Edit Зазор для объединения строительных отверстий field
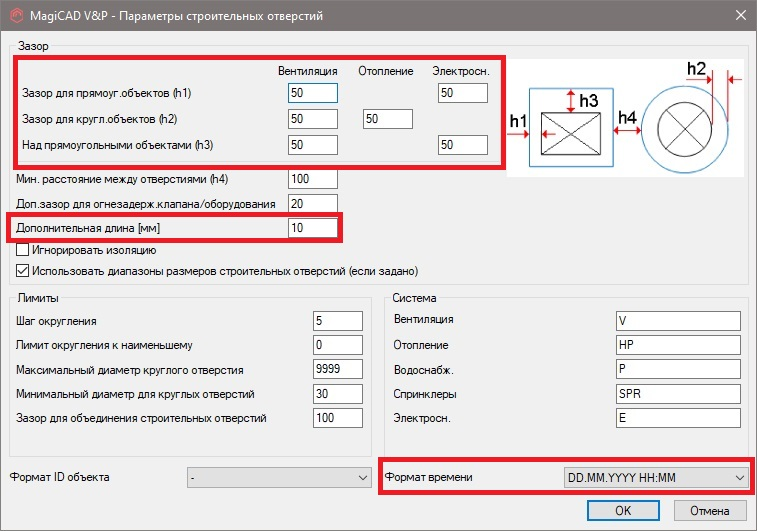Screen dimensions: 757x531 pyautogui.click(x=336, y=417)
